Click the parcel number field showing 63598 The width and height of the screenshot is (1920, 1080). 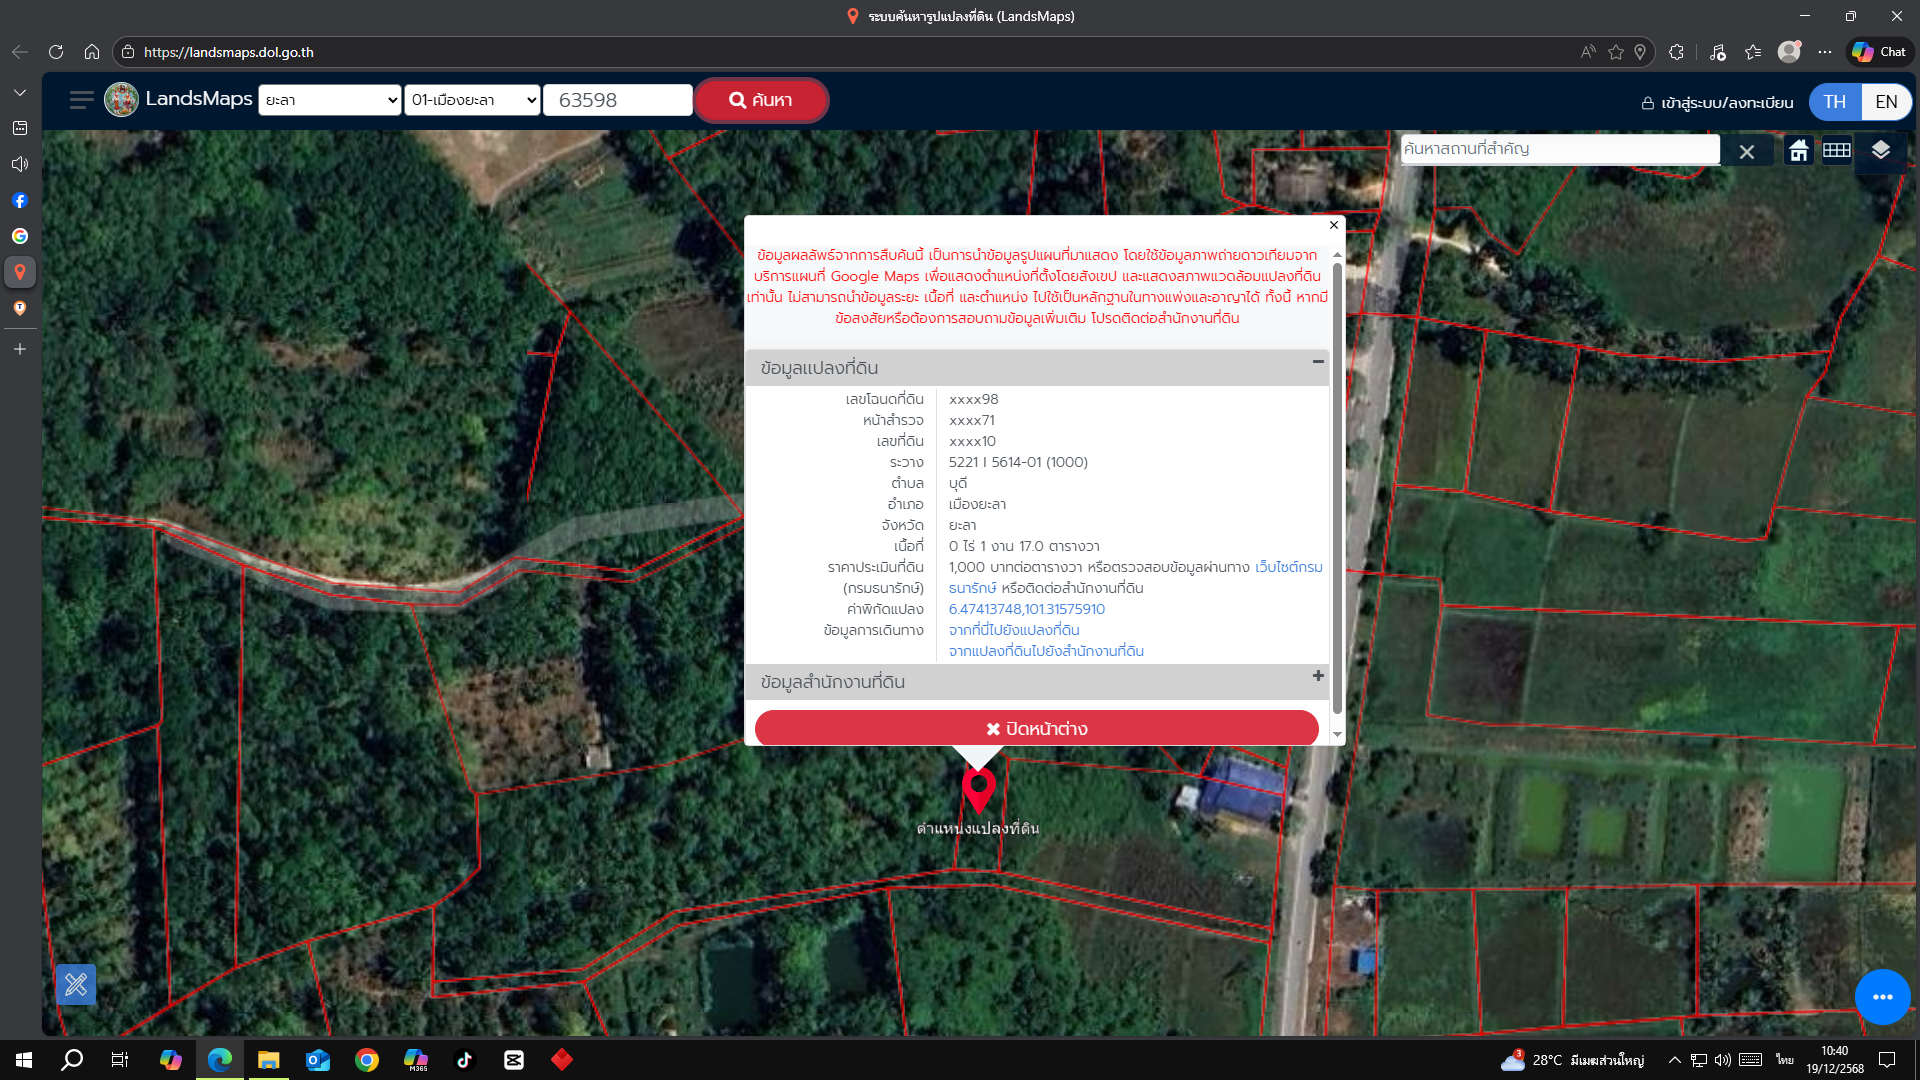618,100
